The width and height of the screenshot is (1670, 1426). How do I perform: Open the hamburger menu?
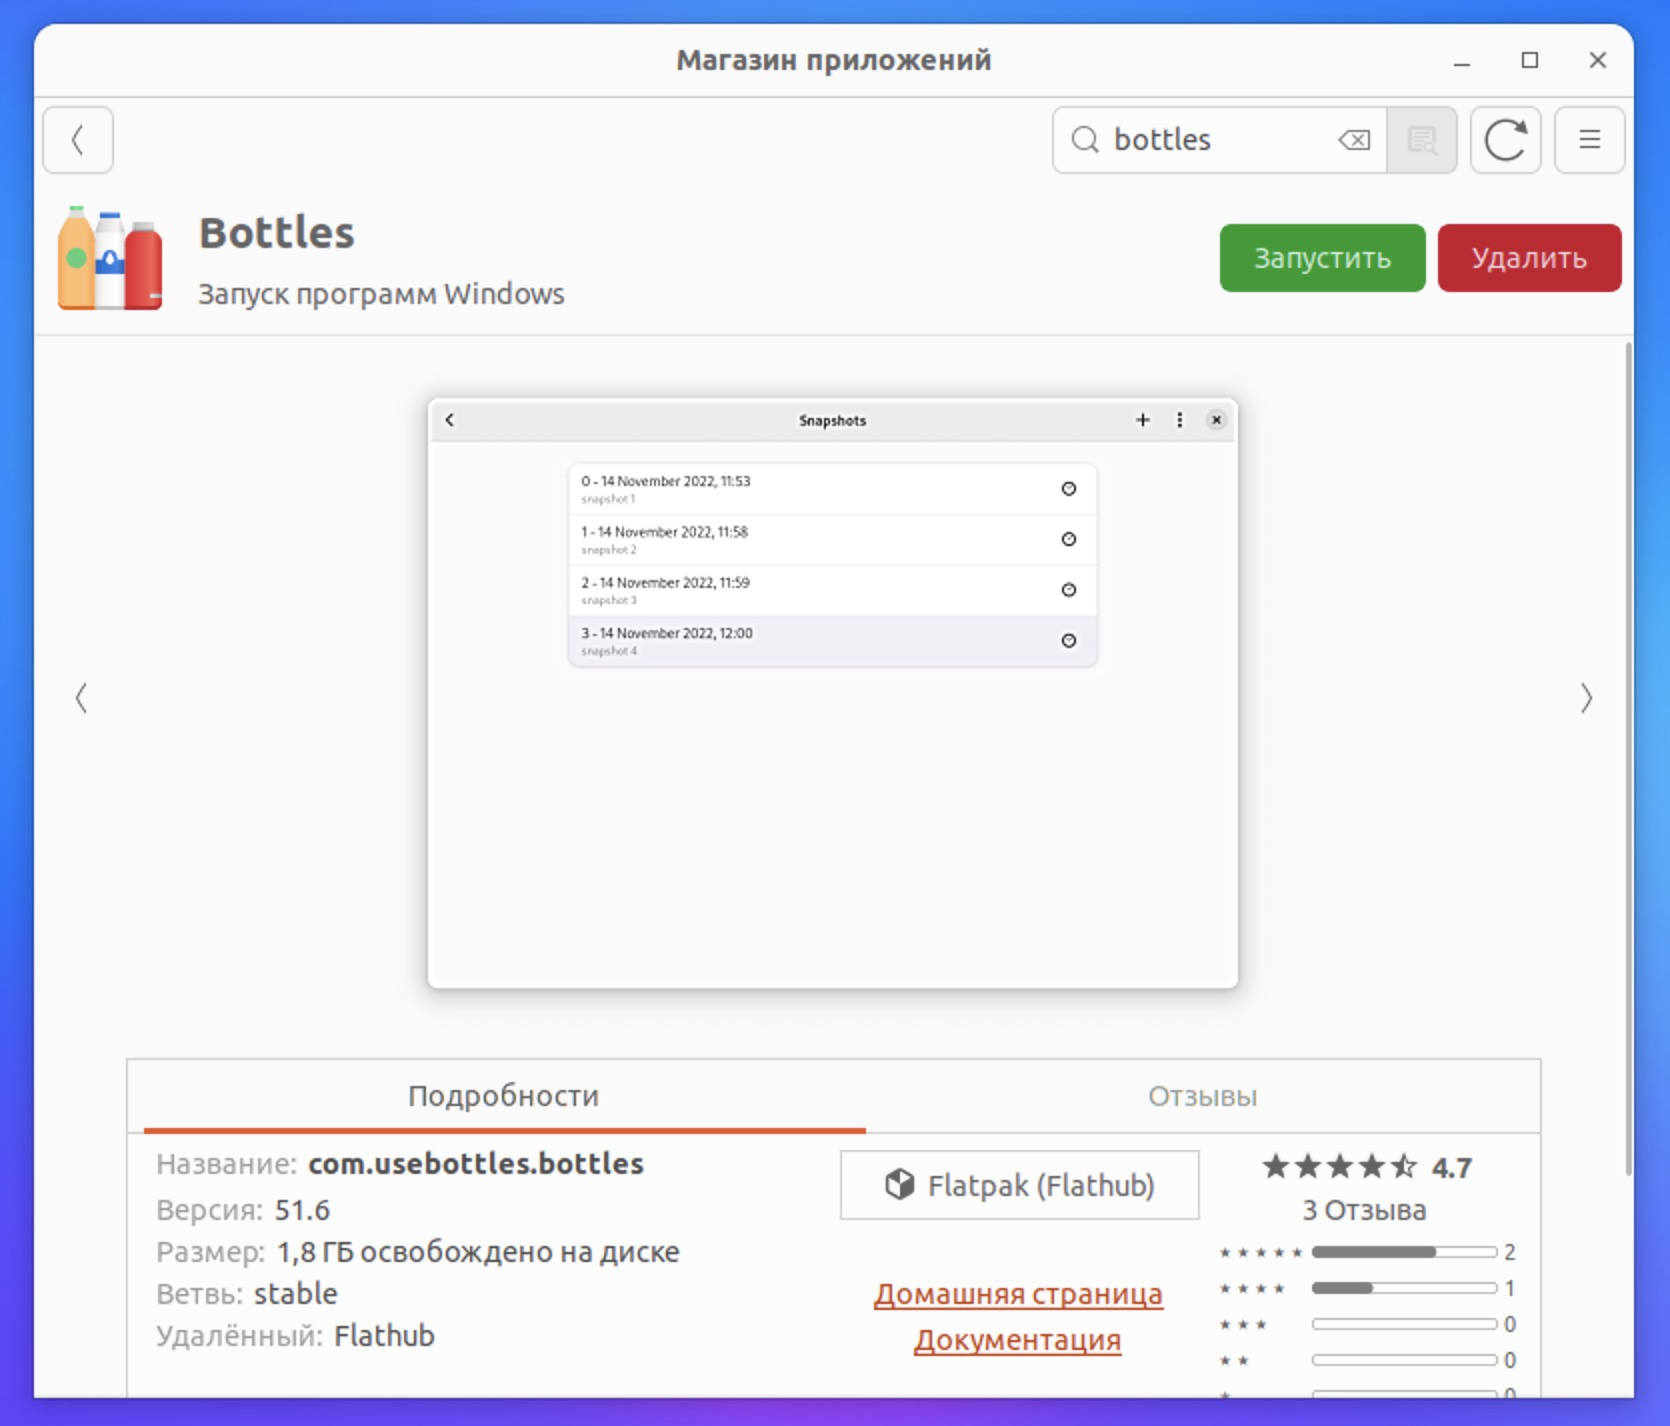point(1589,140)
